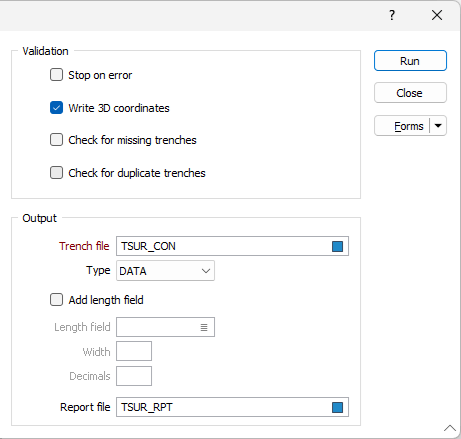Image resolution: width=461 pixels, height=439 pixels.
Task: Click the Forms button
Action: click(x=403, y=126)
